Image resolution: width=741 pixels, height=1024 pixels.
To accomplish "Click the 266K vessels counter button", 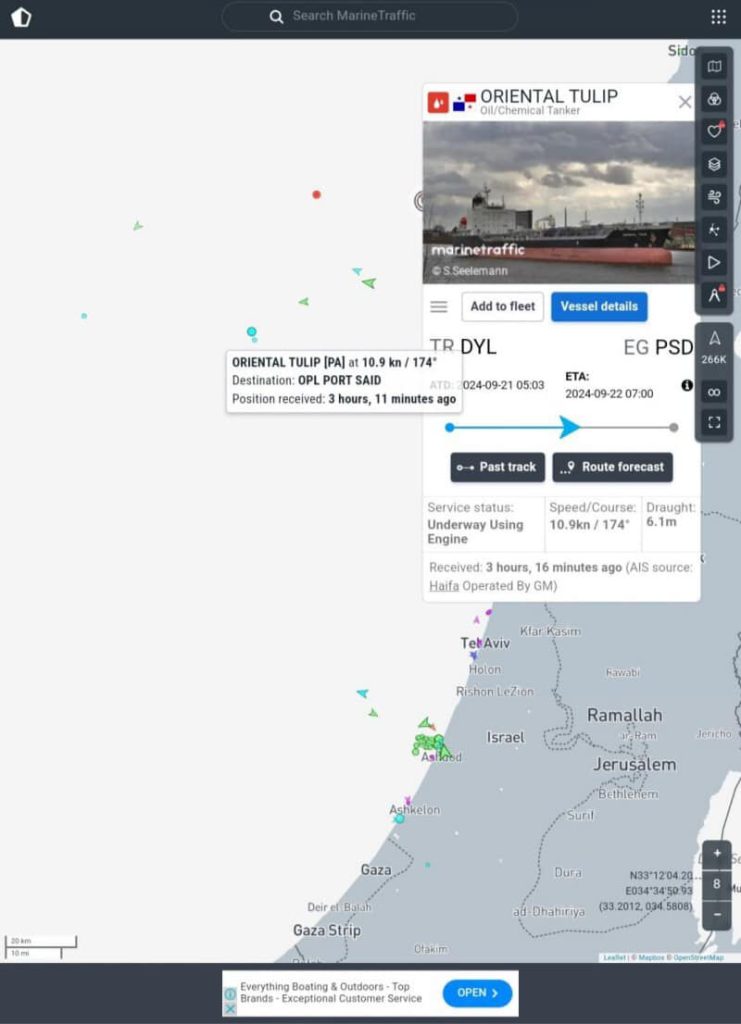I will [714, 347].
